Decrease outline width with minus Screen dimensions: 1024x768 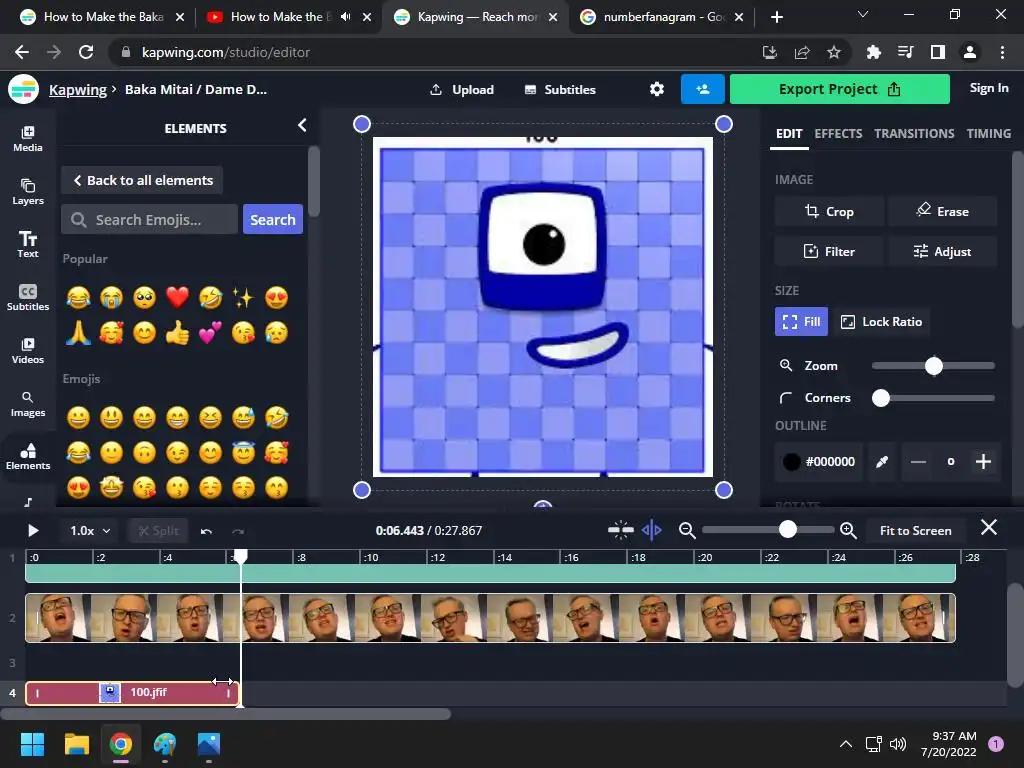[918, 462]
